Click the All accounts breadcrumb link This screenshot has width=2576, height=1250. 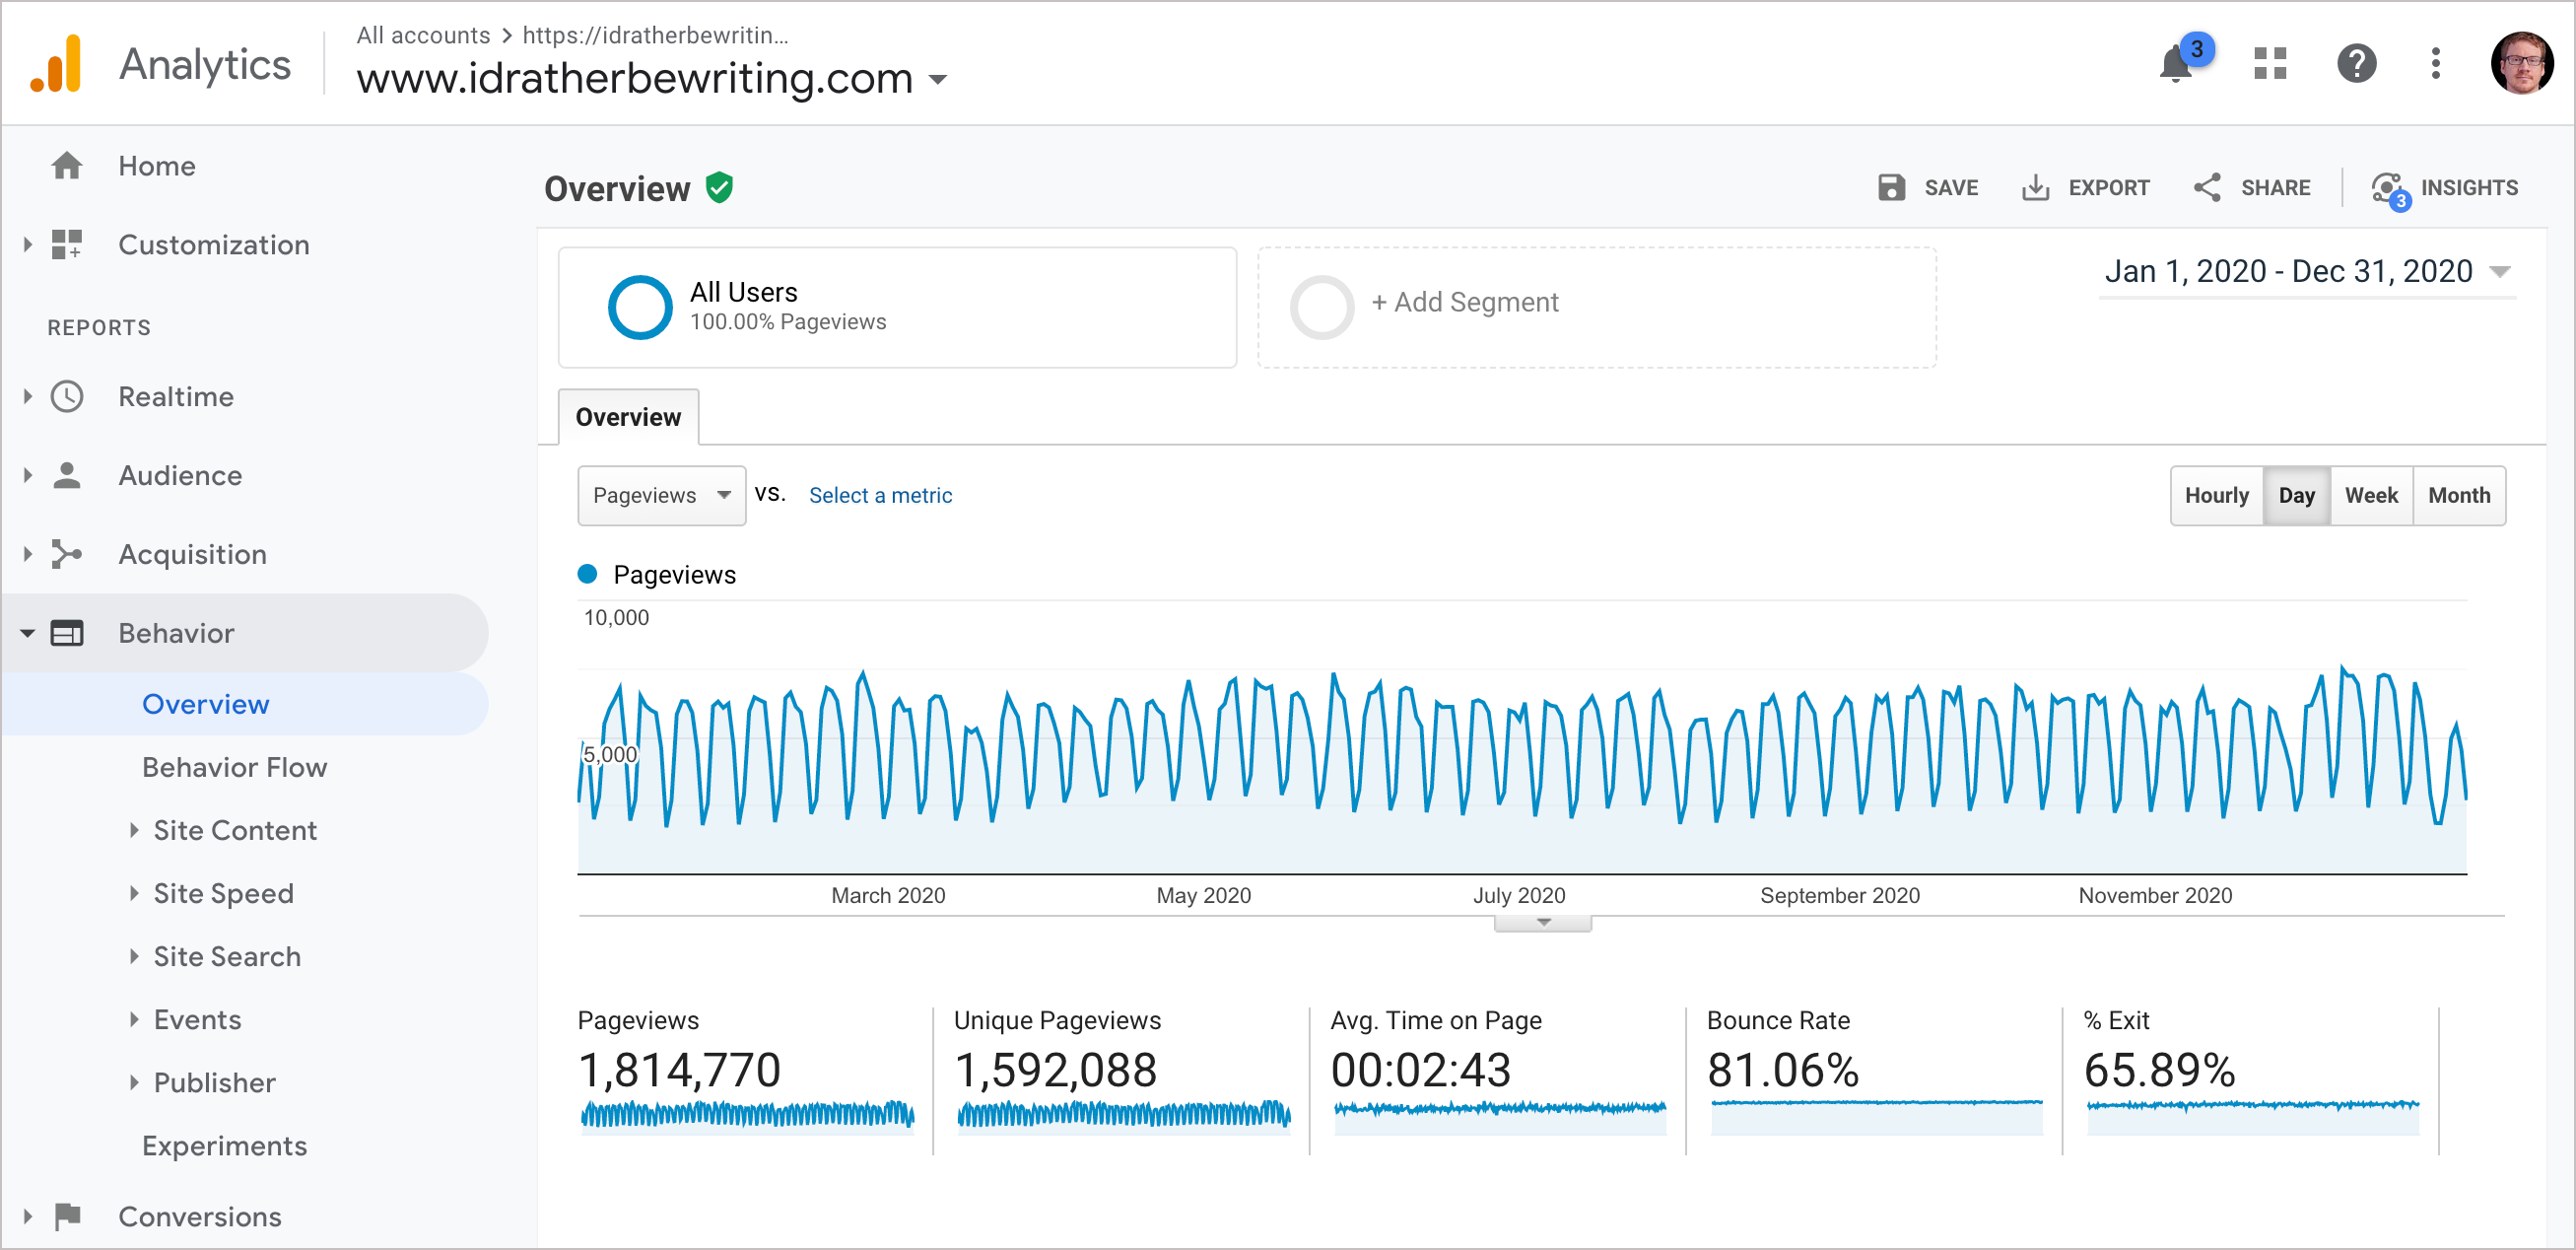coord(423,35)
